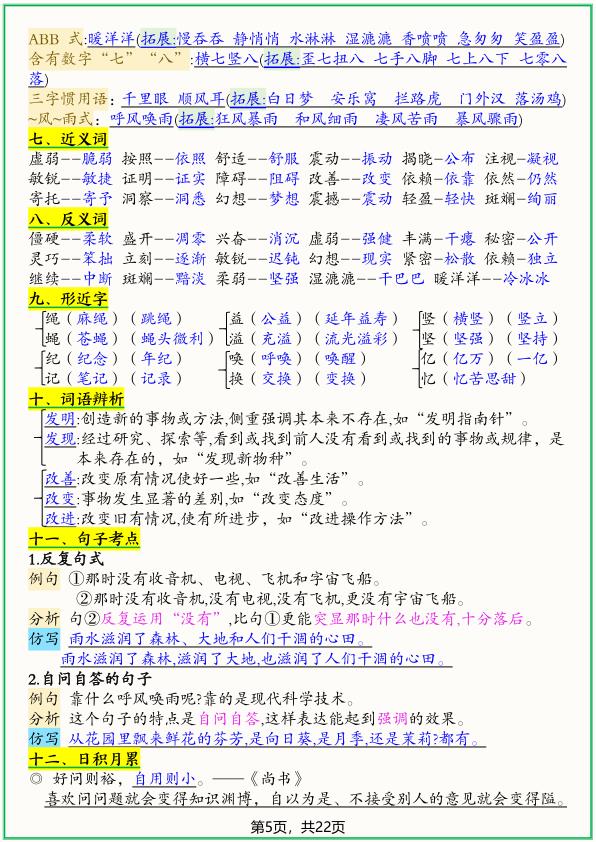Viewport: 596px width, 842px height.
Task: Click the synonym 凝视
Action: click(x=542, y=159)
